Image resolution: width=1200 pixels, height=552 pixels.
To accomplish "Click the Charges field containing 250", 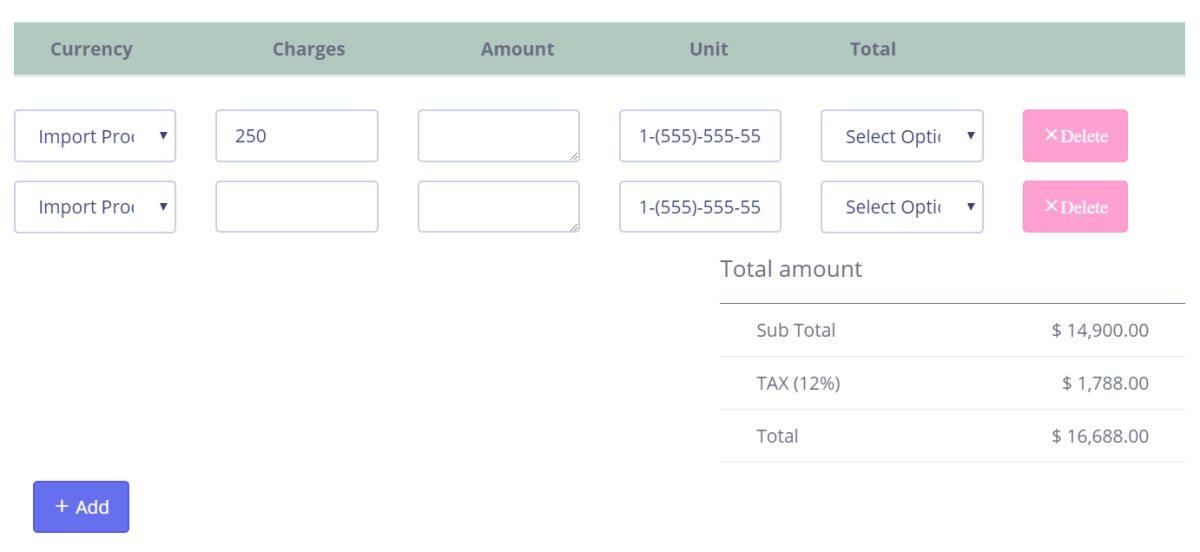I will click(x=297, y=136).
